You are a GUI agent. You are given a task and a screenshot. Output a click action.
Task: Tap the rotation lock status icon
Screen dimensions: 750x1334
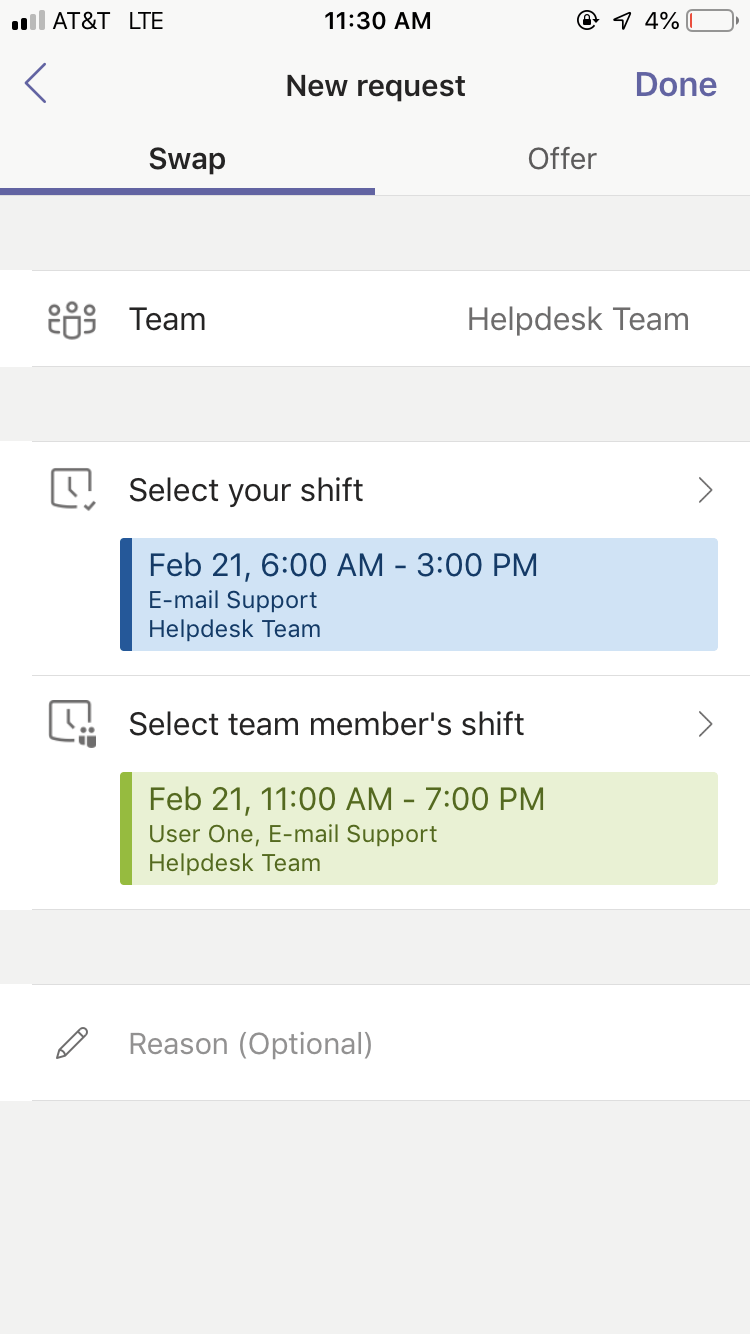(x=588, y=21)
